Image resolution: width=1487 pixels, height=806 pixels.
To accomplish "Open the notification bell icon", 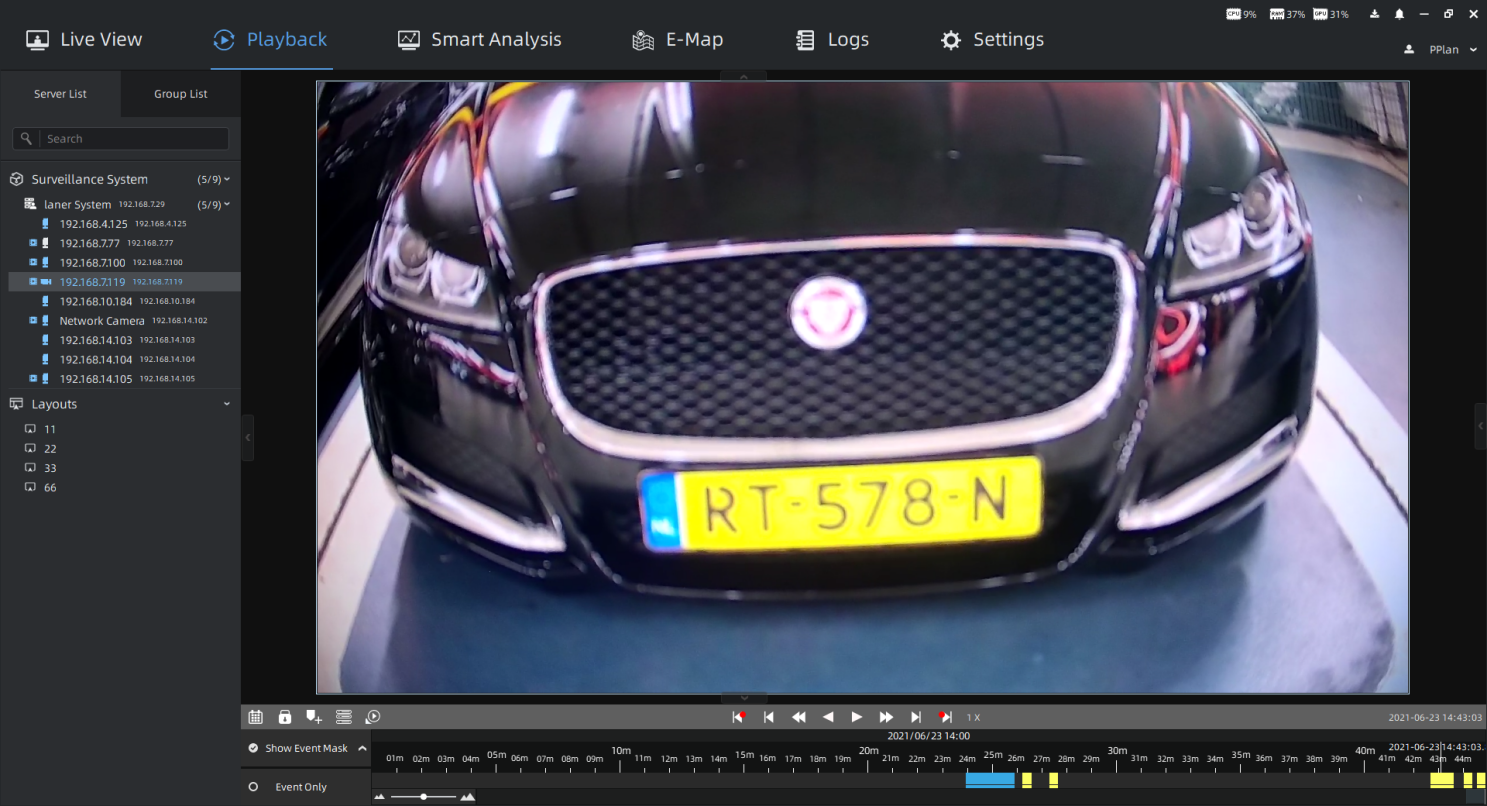I will pos(1399,14).
